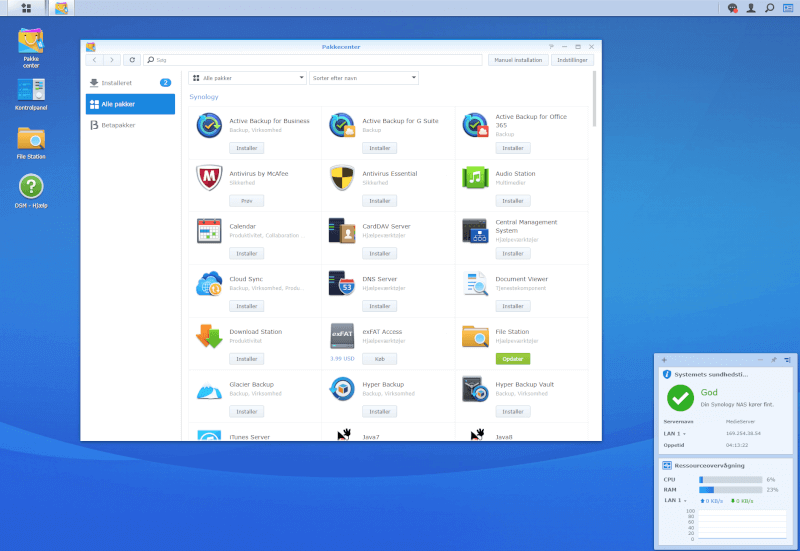Screen dimensions: 800x551
Task: Go back with the left arrow button
Action: click(94, 60)
